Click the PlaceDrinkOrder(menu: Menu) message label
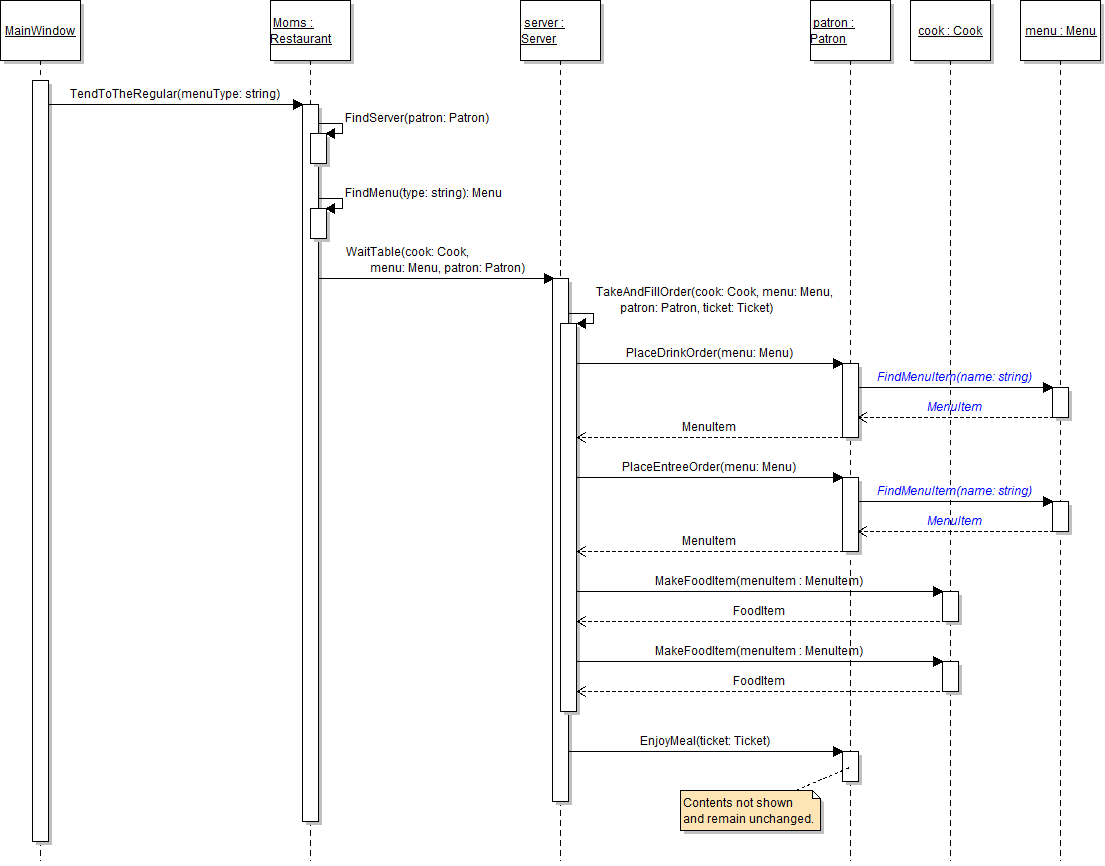Viewport: 1105px width, 866px height. pyautogui.click(x=709, y=353)
